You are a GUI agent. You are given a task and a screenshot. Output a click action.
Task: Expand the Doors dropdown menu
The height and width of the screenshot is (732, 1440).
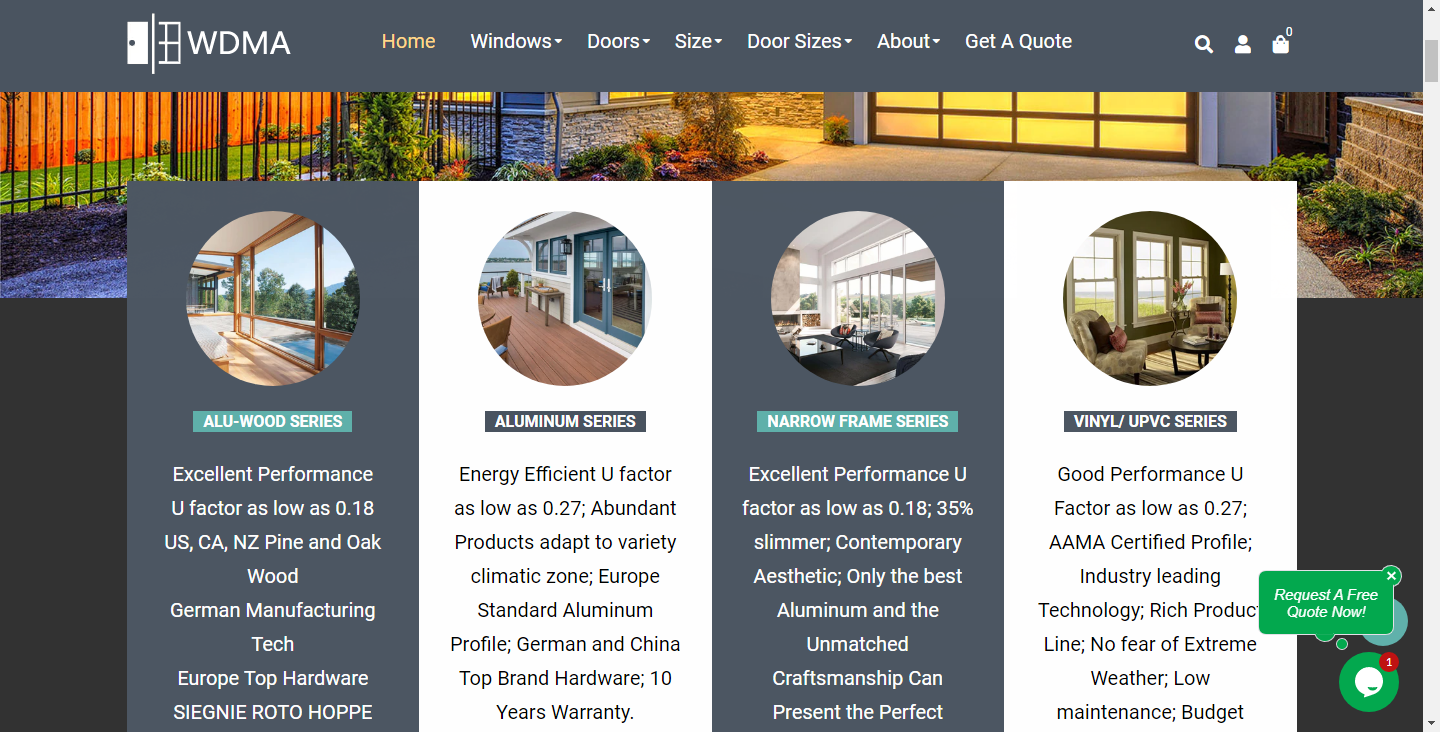point(619,41)
